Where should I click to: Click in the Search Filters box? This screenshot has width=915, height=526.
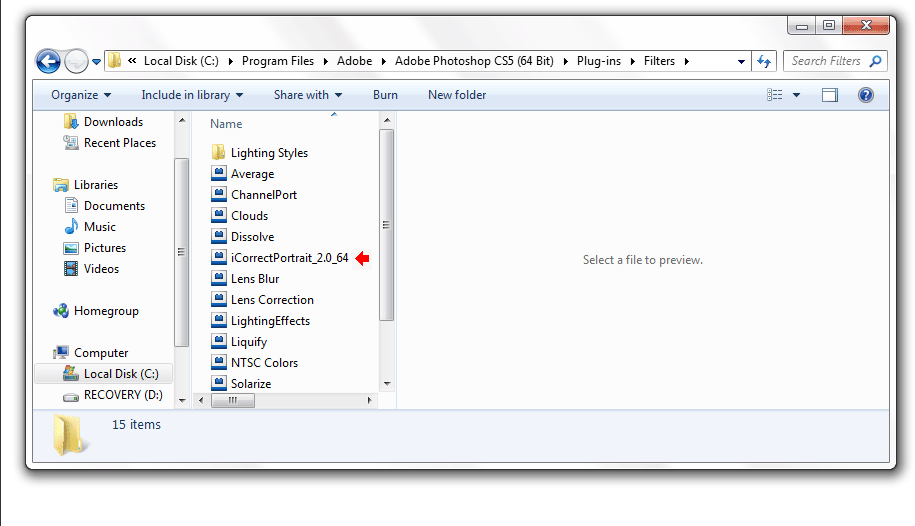tap(825, 61)
